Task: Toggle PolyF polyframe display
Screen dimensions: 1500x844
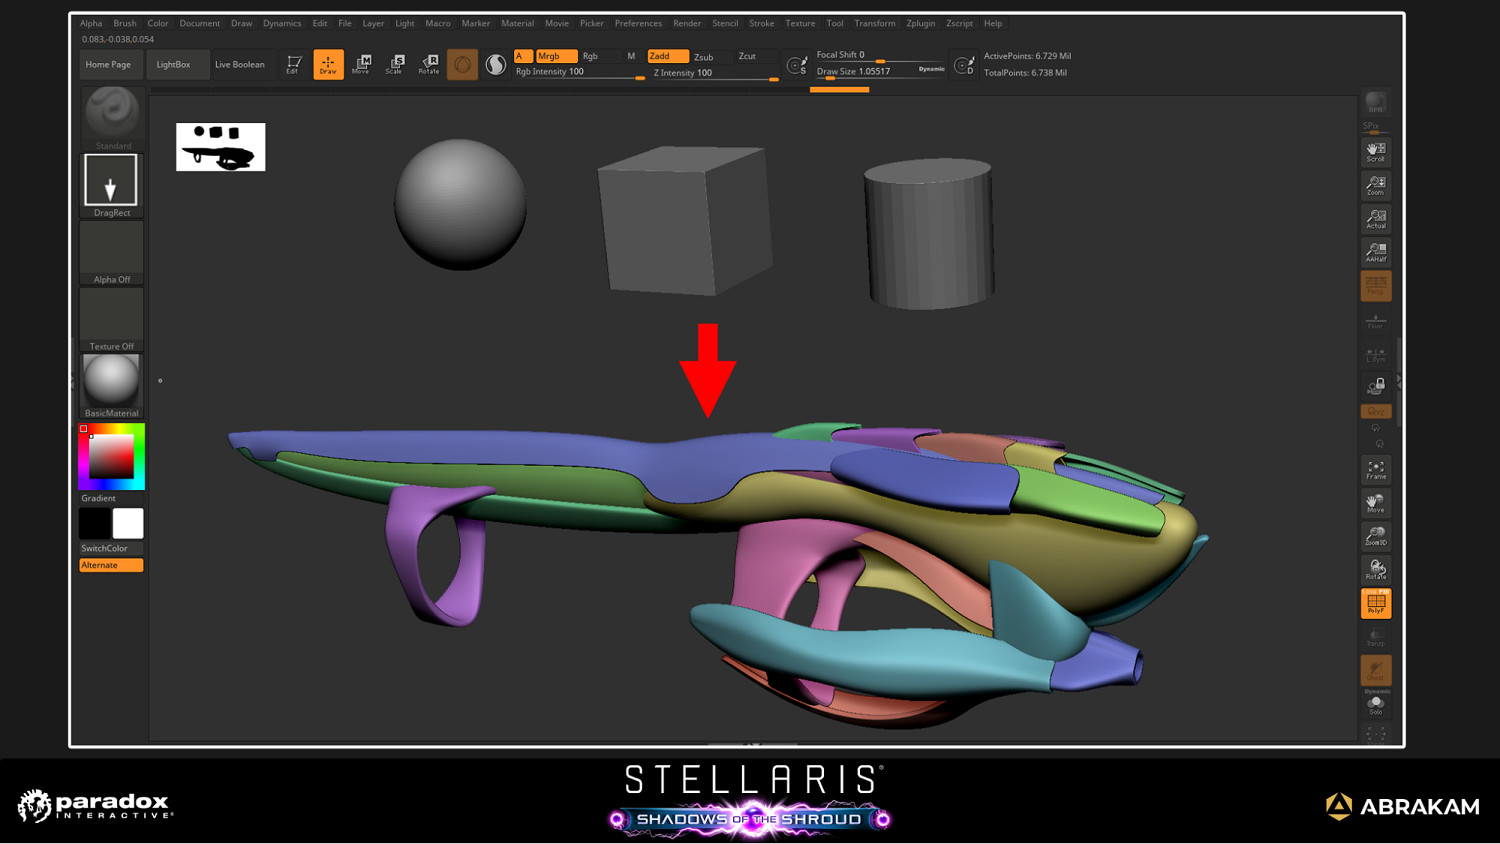Action: (1376, 603)
